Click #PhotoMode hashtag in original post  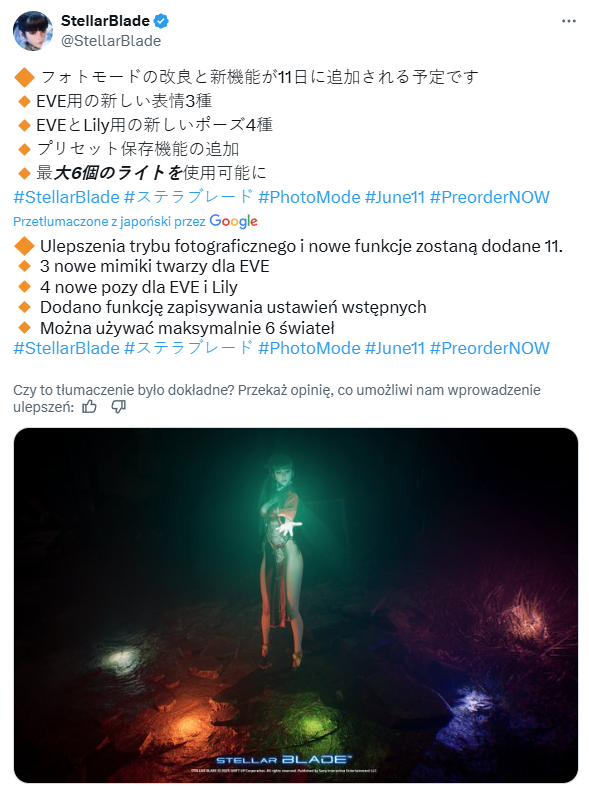click(x=309, y=197)
